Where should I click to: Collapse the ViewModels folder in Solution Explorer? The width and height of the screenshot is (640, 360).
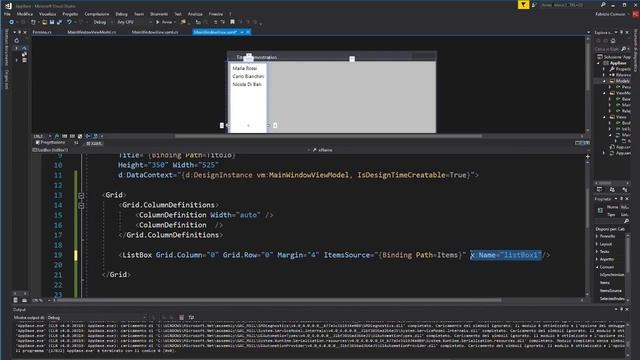(605, 93)
